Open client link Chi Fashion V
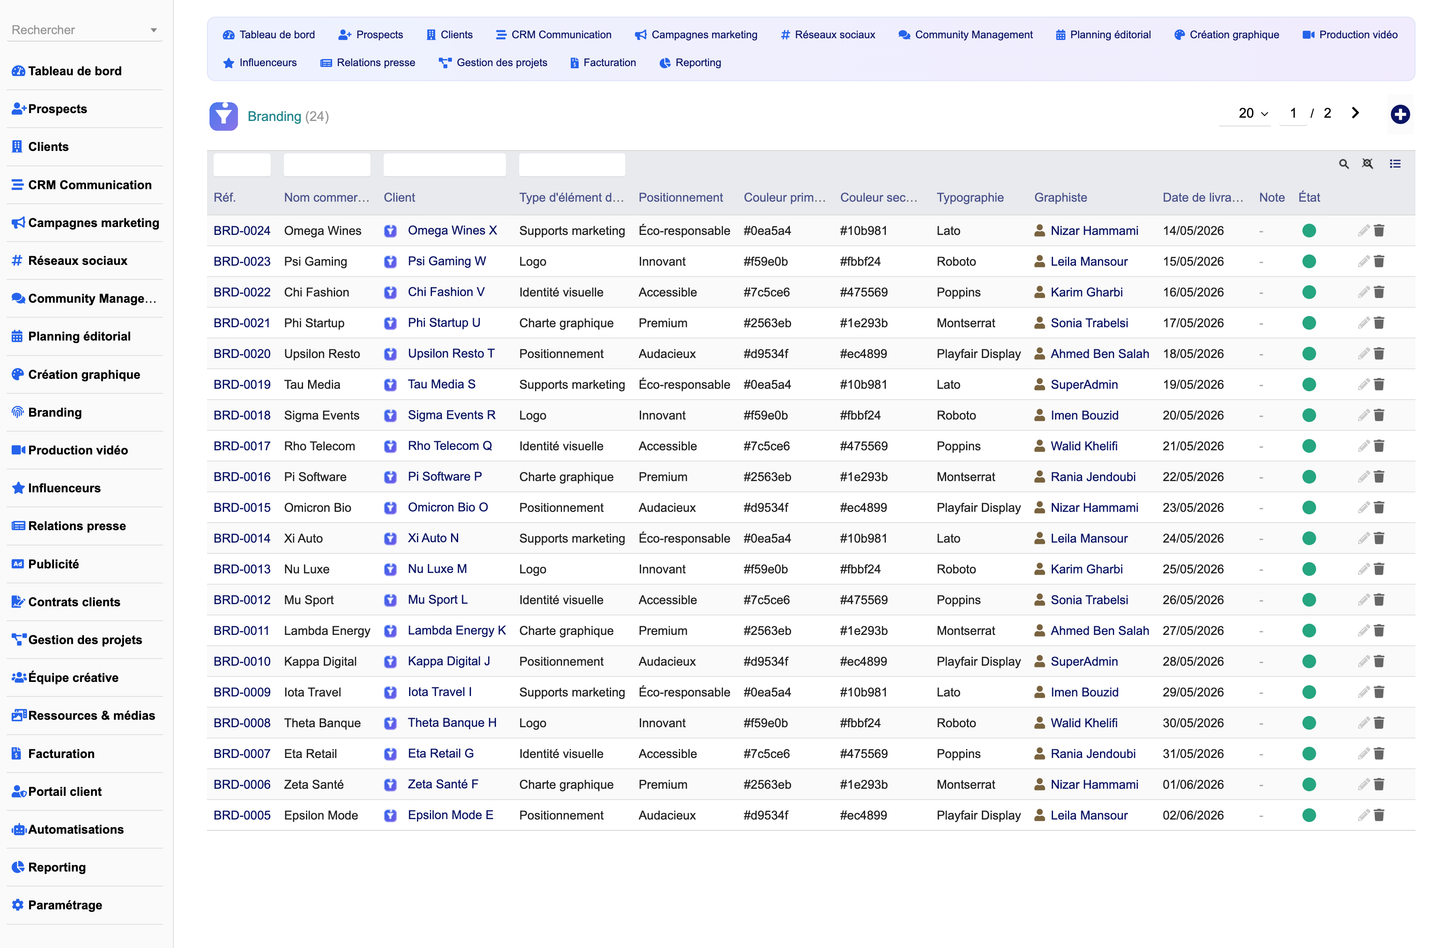This screenshot has width=1445, height=948. click(446, 292)
